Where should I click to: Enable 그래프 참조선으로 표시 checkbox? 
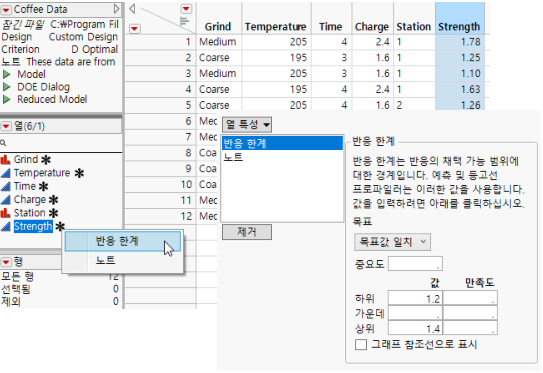click(x=361, y=345)
